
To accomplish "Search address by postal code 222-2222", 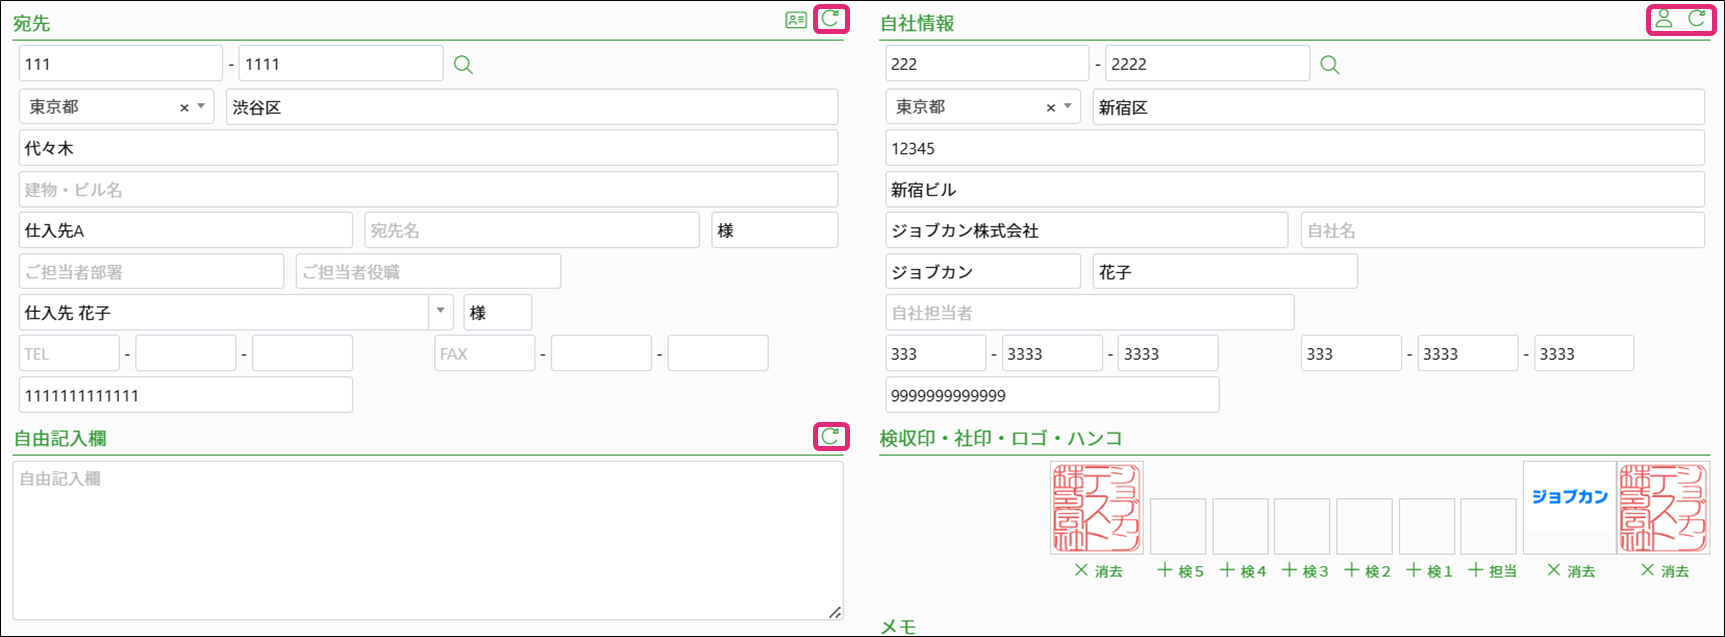I will [1329, 65].
